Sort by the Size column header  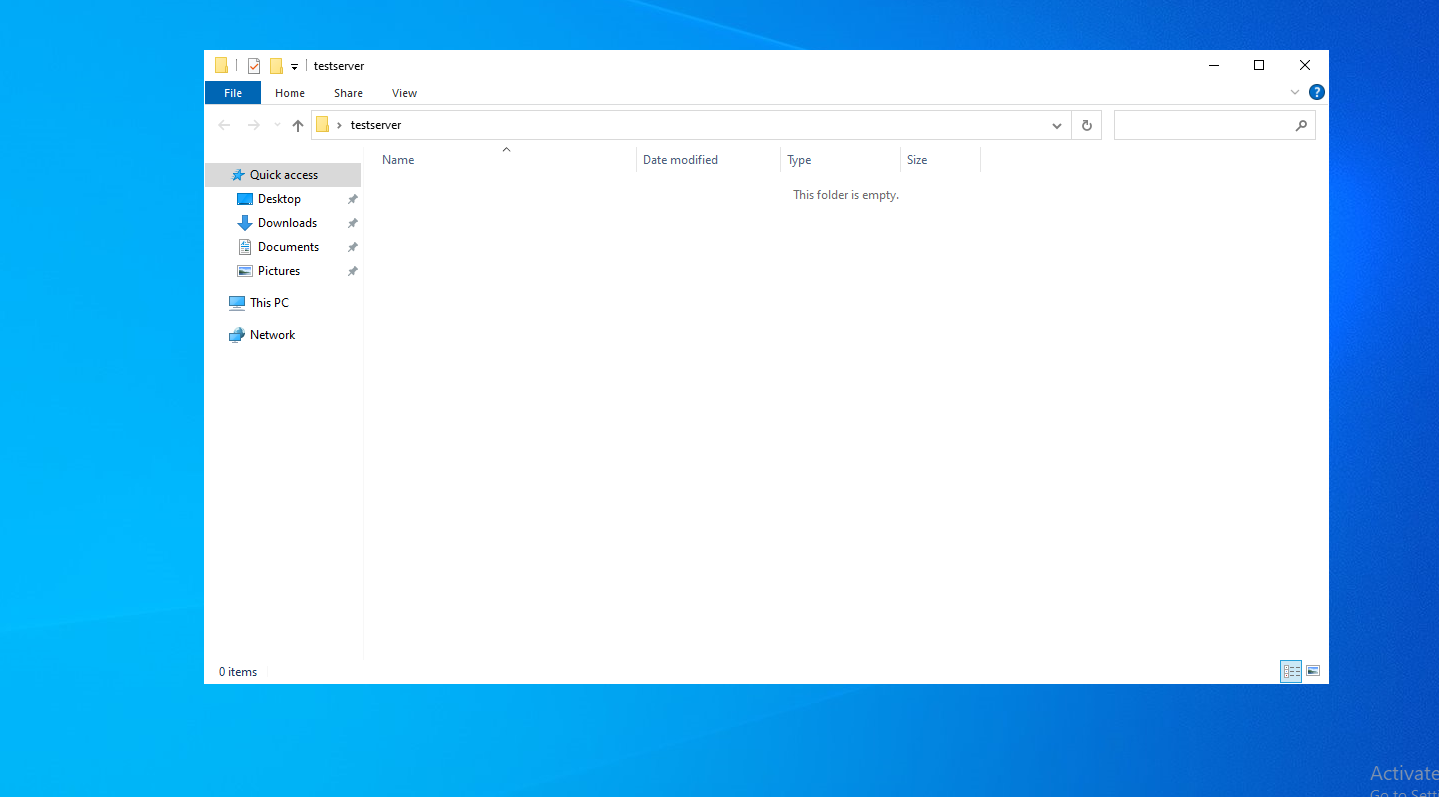tap(941, 160)
